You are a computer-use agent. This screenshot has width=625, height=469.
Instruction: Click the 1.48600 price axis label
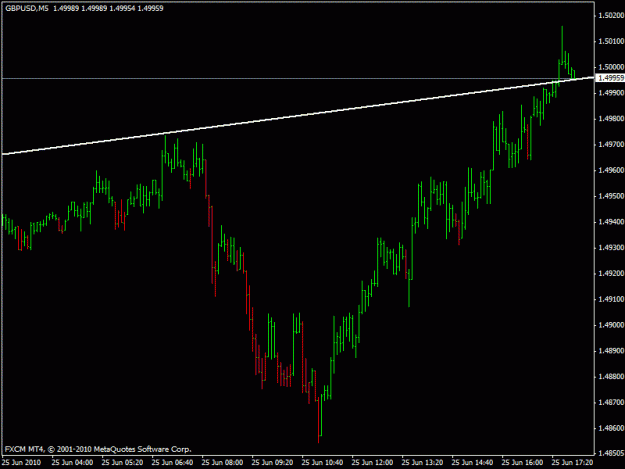coord(611,428)
